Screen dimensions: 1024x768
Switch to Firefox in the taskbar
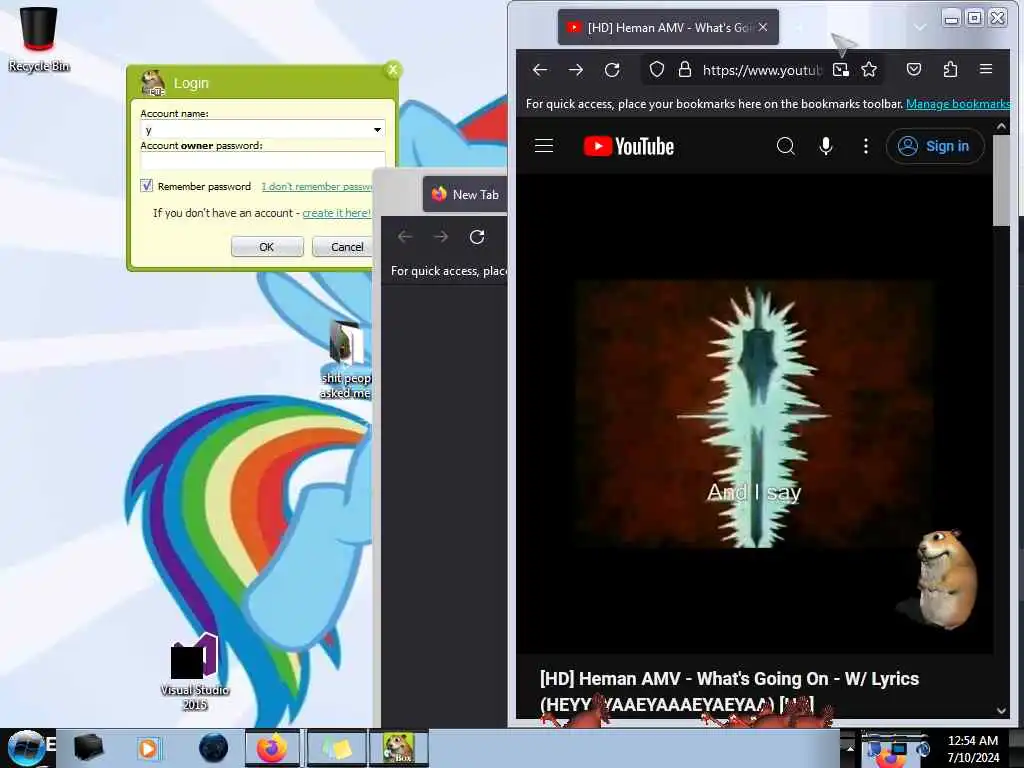(272, 748)
